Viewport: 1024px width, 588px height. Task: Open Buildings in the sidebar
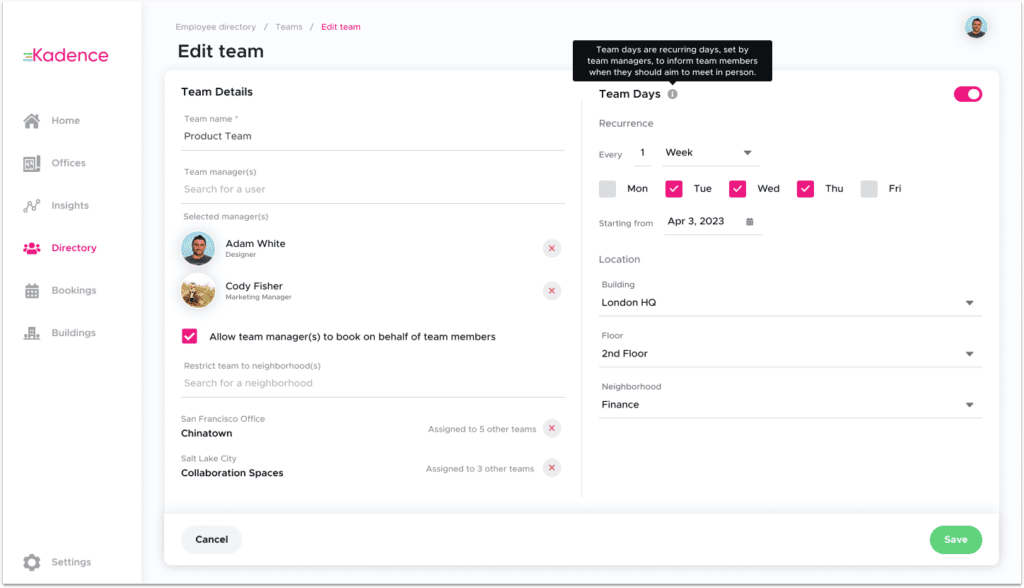(x=74, y=333)
